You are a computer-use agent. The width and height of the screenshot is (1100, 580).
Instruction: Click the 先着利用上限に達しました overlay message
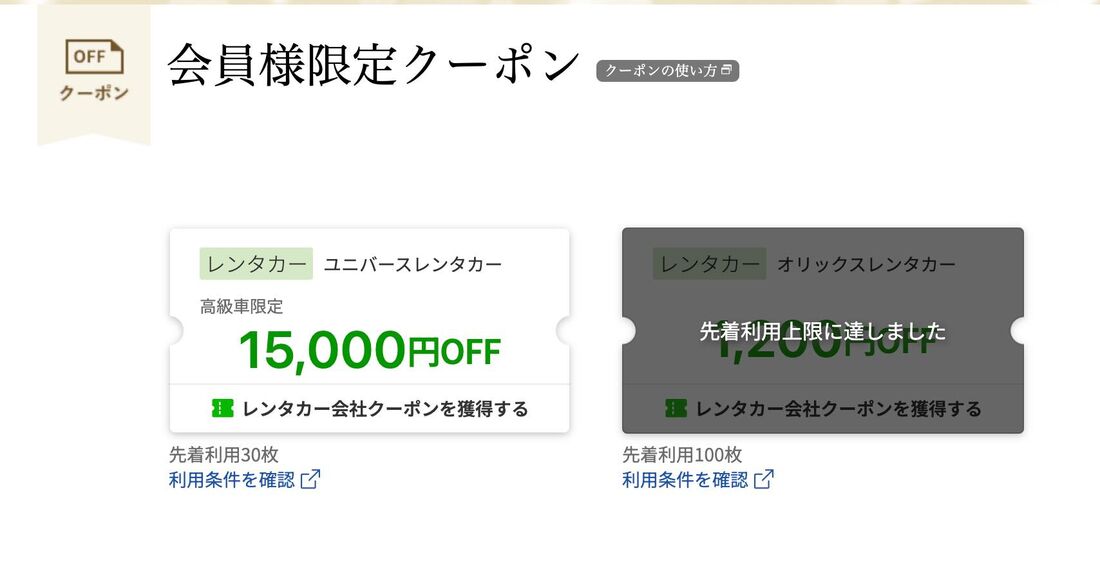point(823,331)
